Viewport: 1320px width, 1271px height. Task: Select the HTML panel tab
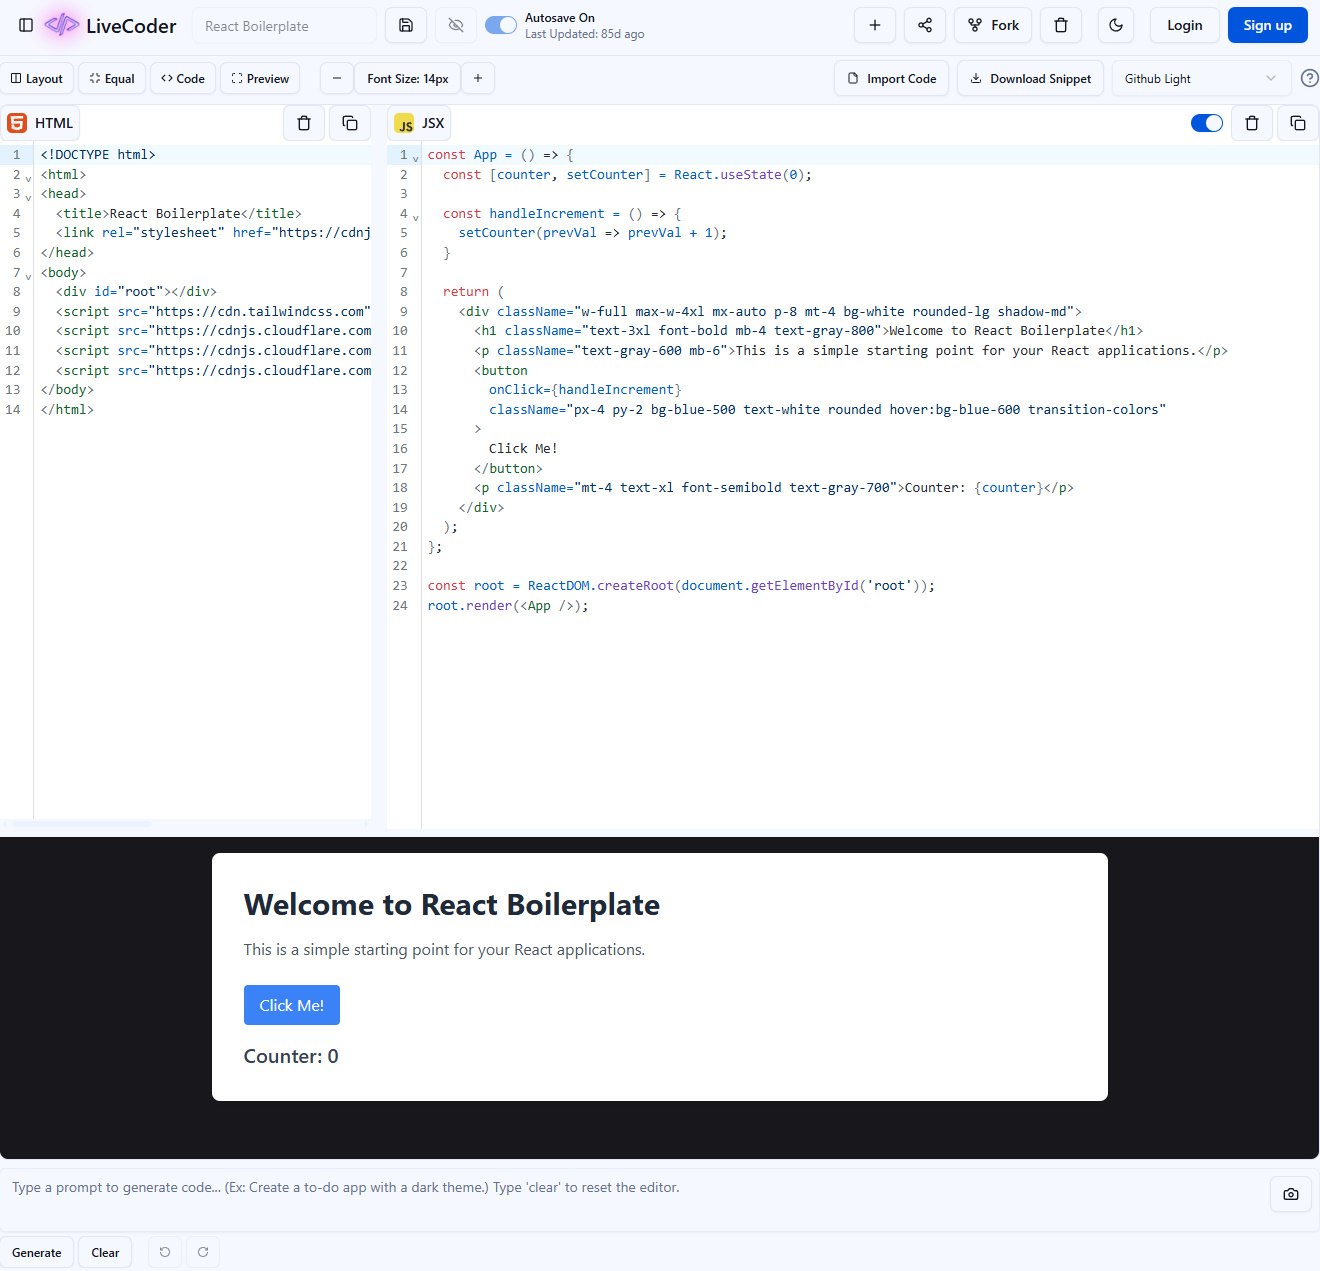tap(41, 123)
